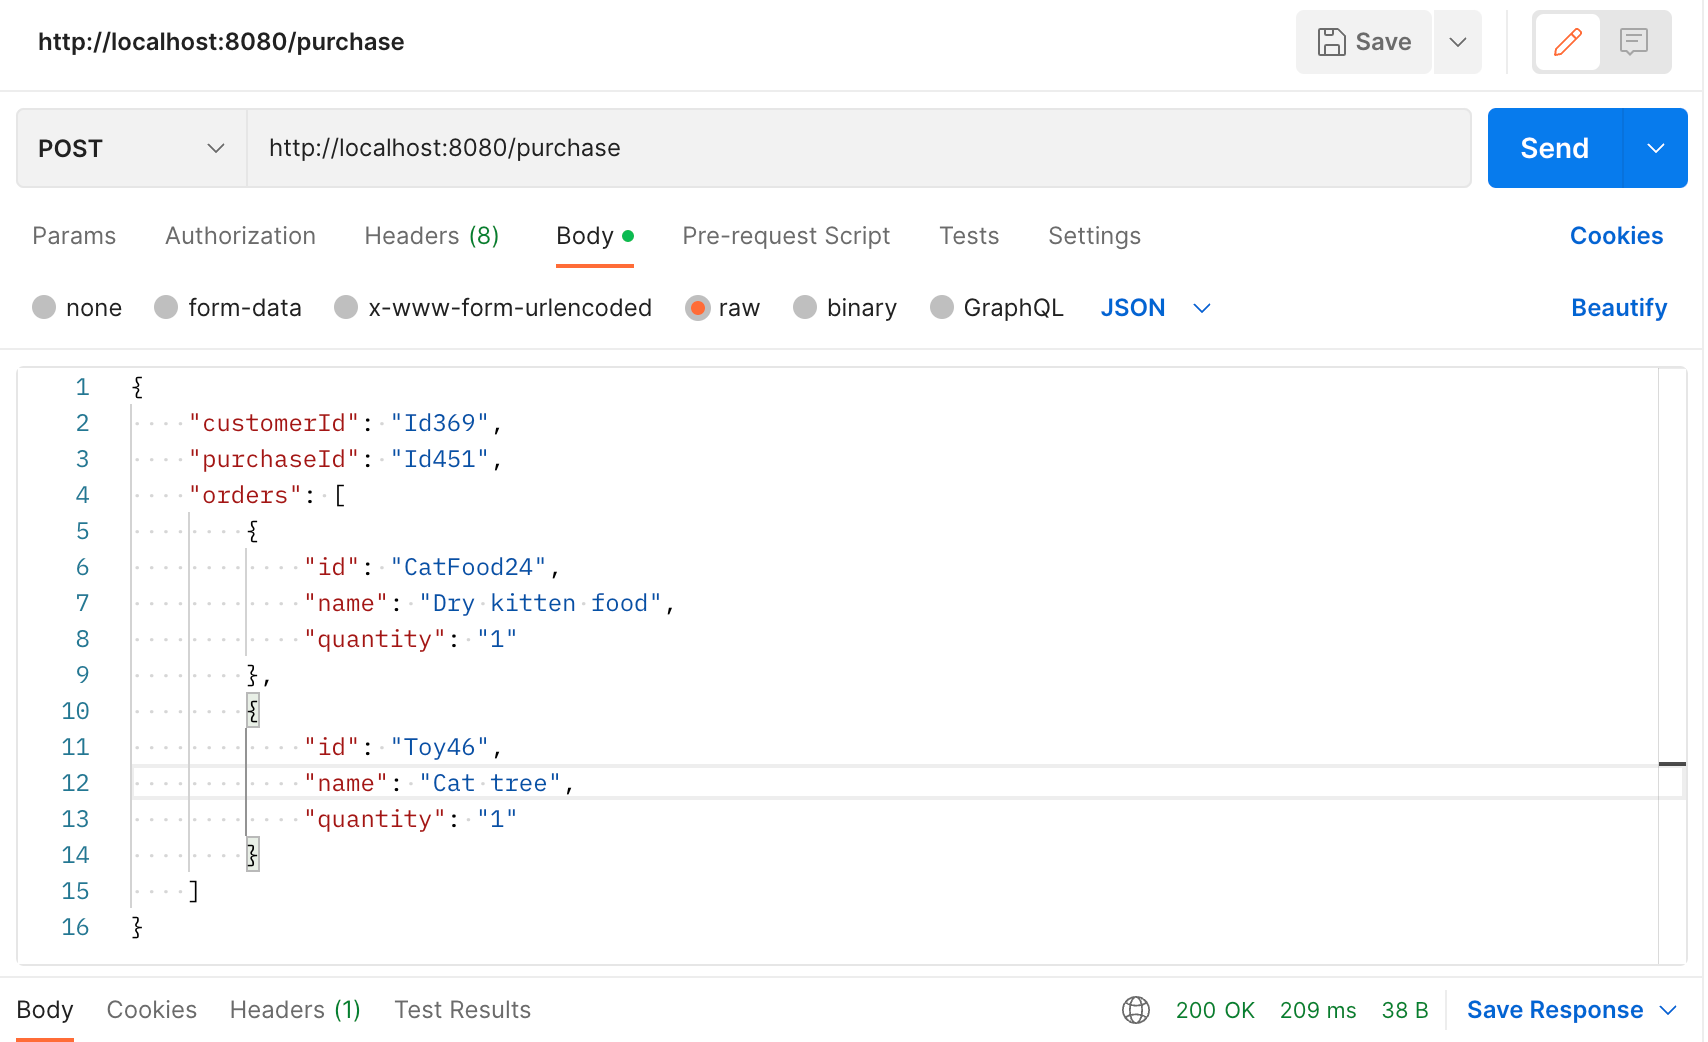Click the floppy disk Save icon

1332,42
